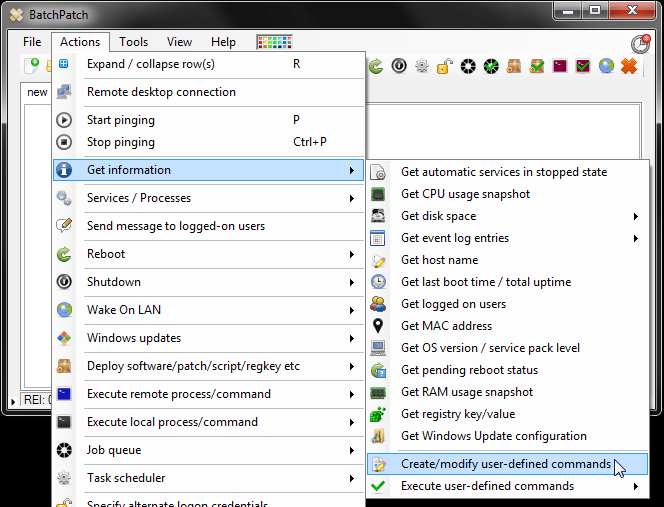Open the color grid icon in menu bar
The image size is (664, 507).
274,42
